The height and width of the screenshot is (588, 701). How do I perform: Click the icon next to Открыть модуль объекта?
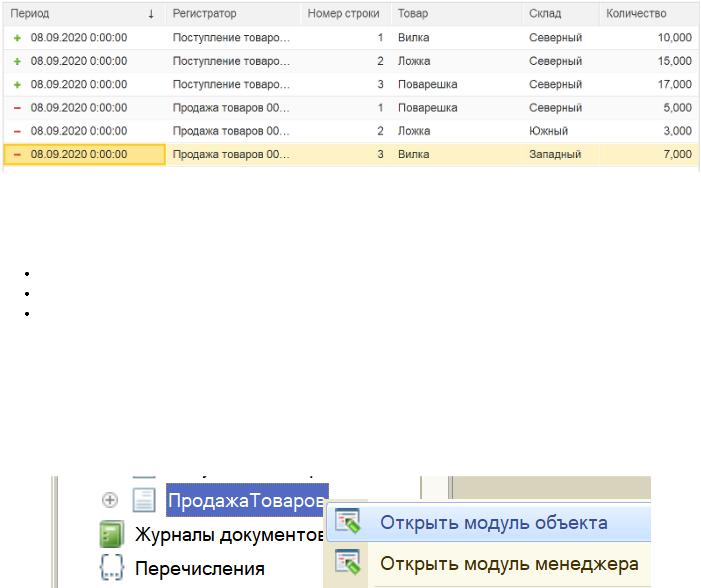(348, 523)
